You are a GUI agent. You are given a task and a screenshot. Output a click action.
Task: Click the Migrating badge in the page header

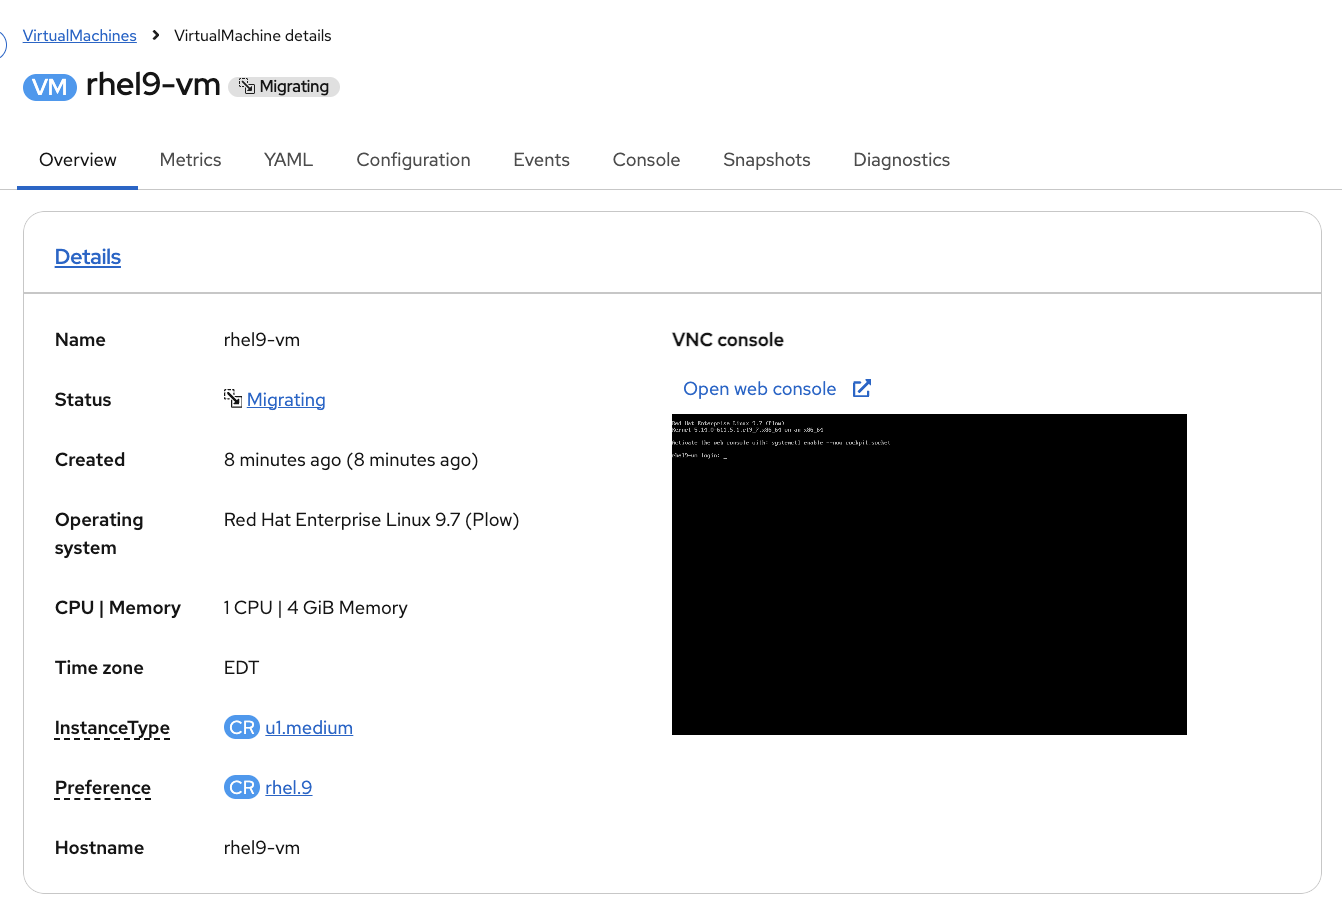284,86
